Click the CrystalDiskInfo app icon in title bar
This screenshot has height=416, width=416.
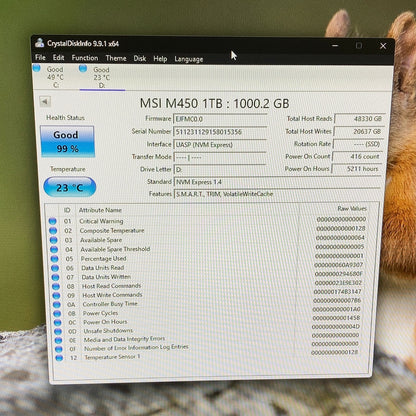coord(40,43)
